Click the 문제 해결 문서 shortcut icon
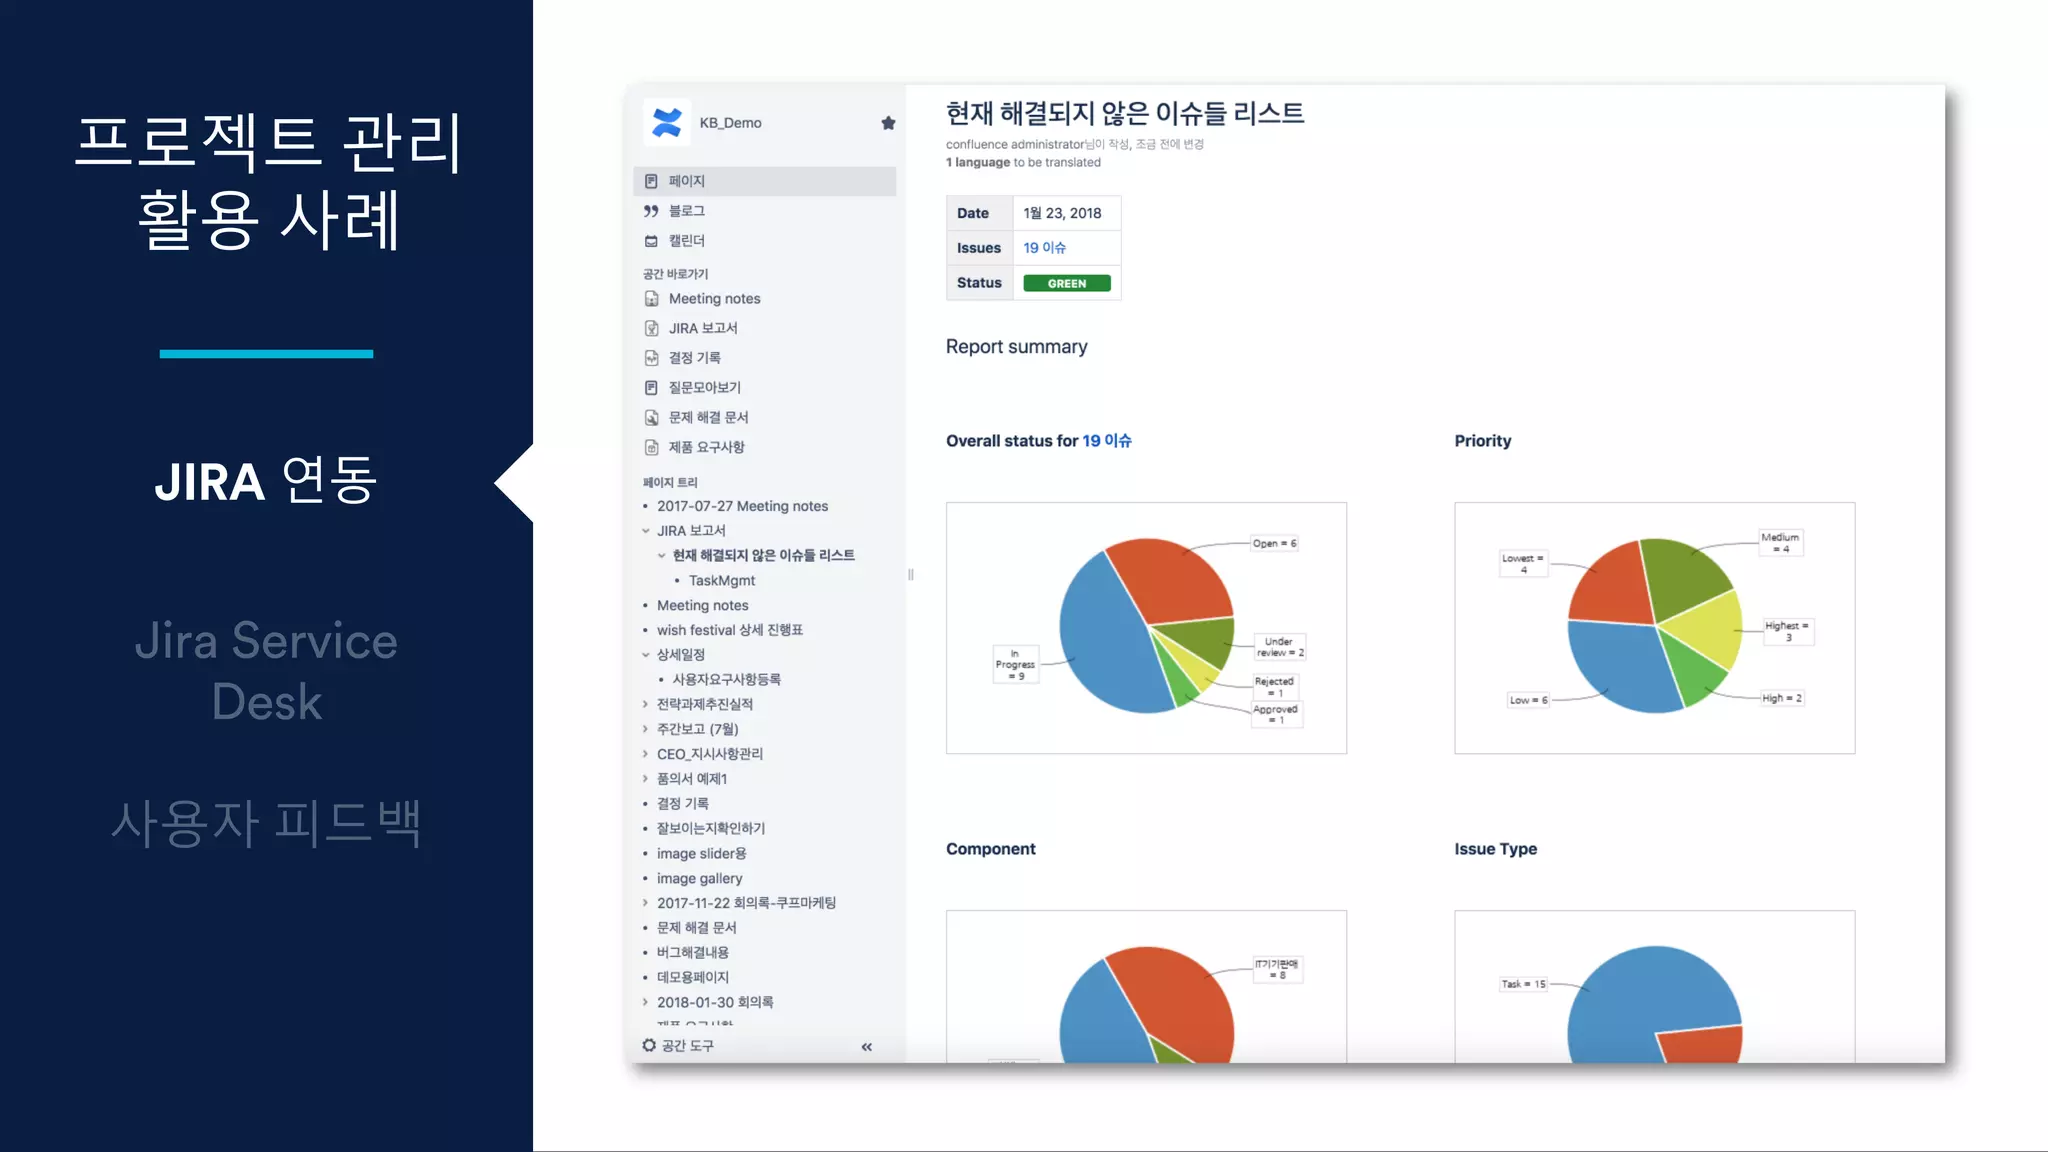Viewport: 2048px width, 1152px height. pyautogui.click(x=652, y=418)
